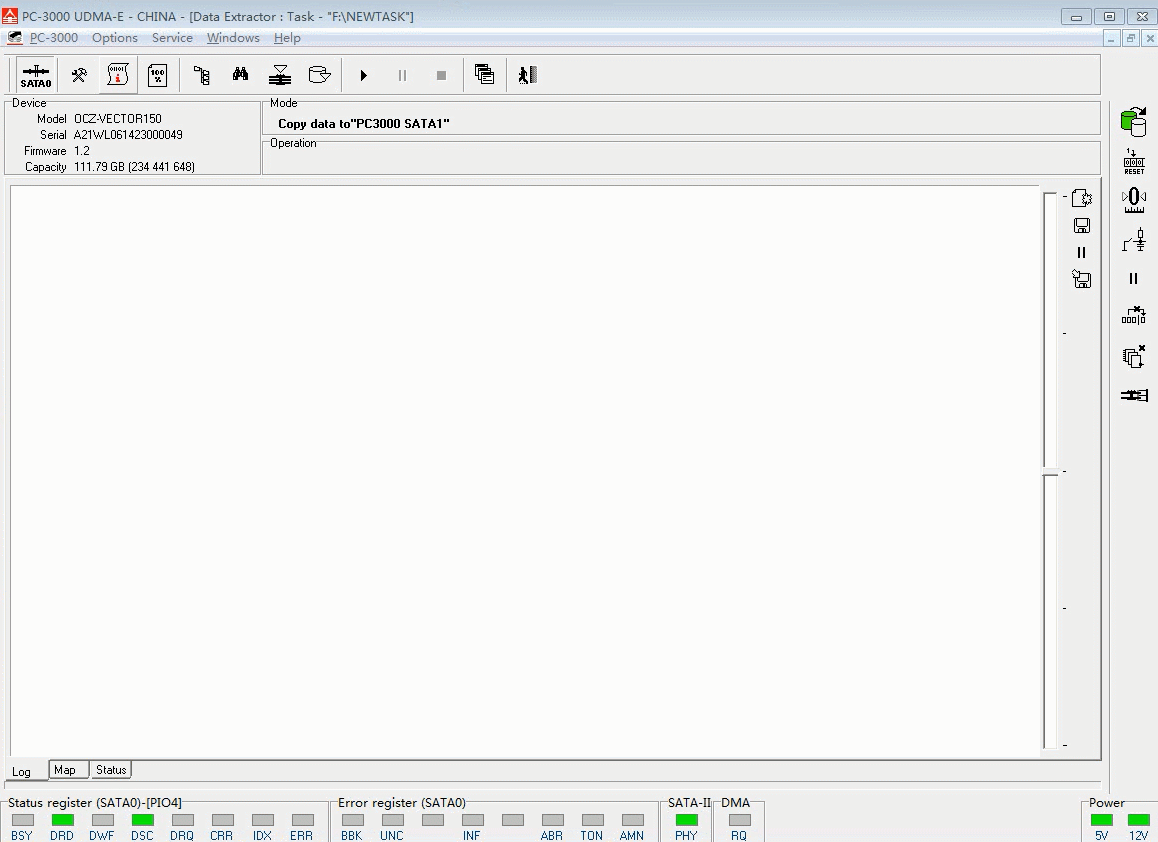Click the DMA RQ indicator
The height and width of the screenshot is (842, 1158).
(x=739, y=820)
